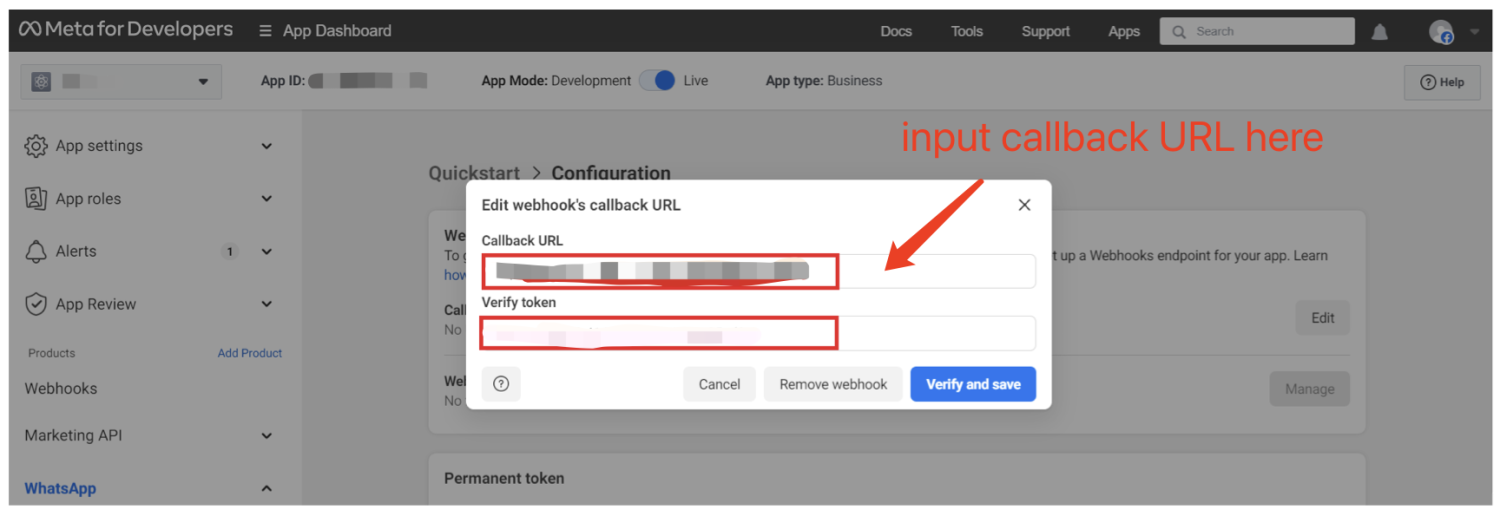Click the App roles person icon

[36, 199]
